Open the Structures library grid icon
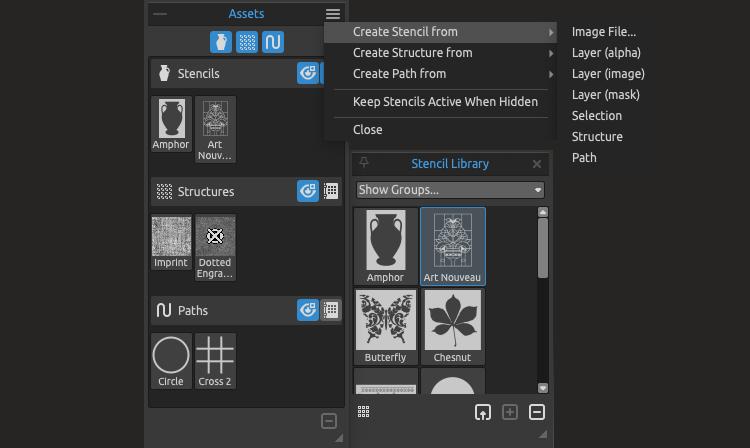Viewport: 750px width, 448px height. [x=331, y=191]
